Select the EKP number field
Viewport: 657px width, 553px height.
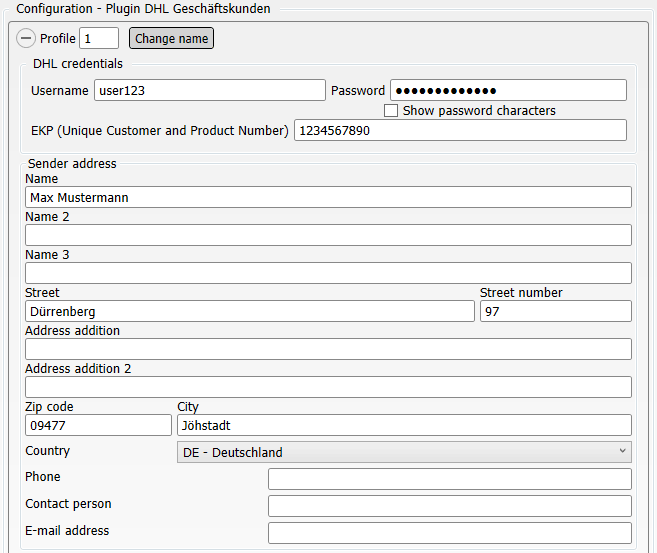point(460,130)
